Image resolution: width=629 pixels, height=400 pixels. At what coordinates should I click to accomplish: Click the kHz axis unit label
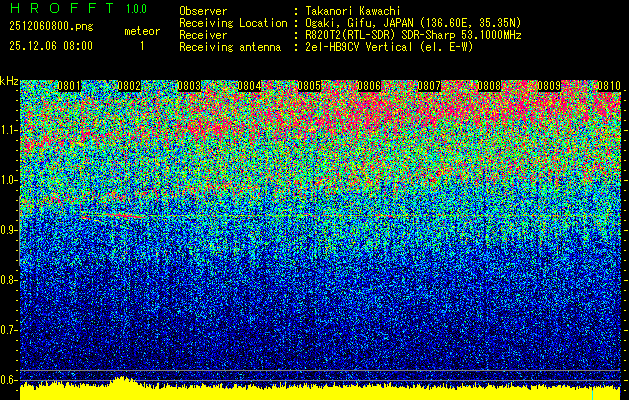click(9, 81)
